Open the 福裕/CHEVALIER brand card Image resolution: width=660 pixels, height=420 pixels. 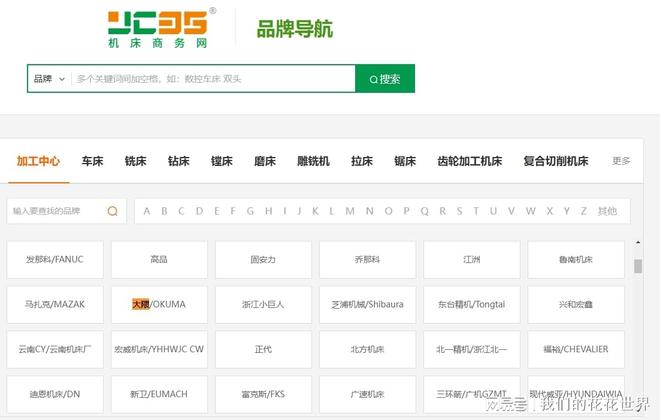pos(576,349)
